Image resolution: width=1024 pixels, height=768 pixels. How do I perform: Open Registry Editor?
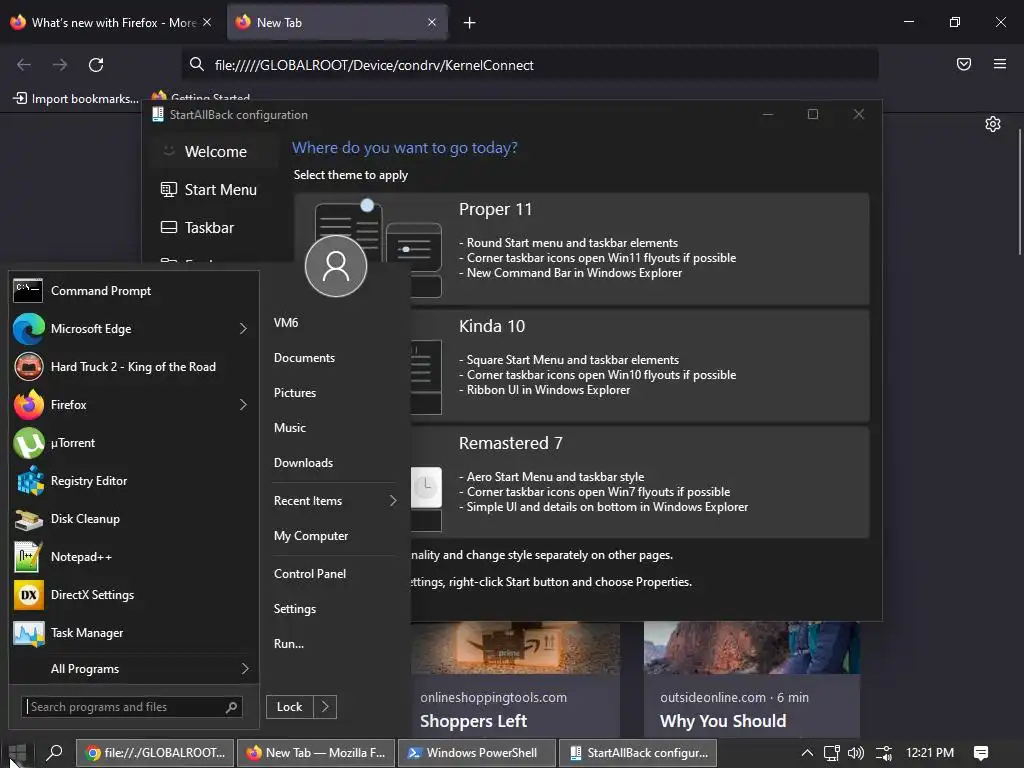134,481
